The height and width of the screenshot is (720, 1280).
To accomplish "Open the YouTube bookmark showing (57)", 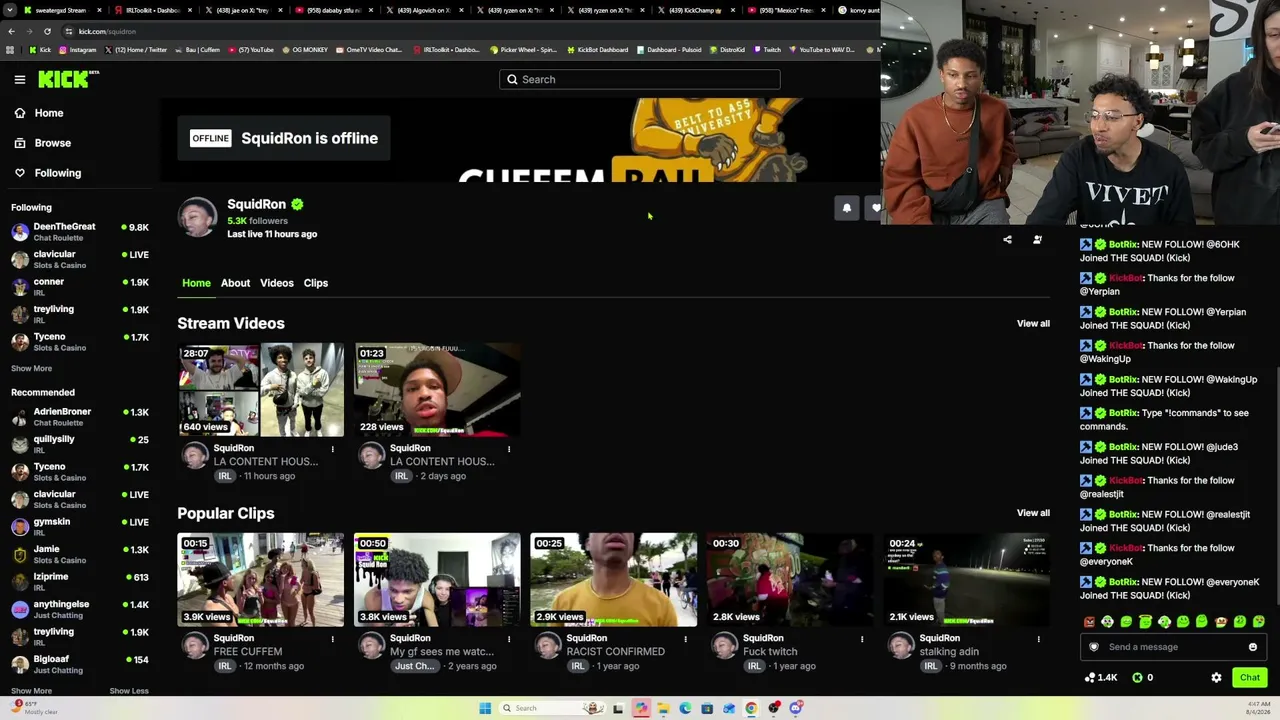I will click(x=251, y=50).
